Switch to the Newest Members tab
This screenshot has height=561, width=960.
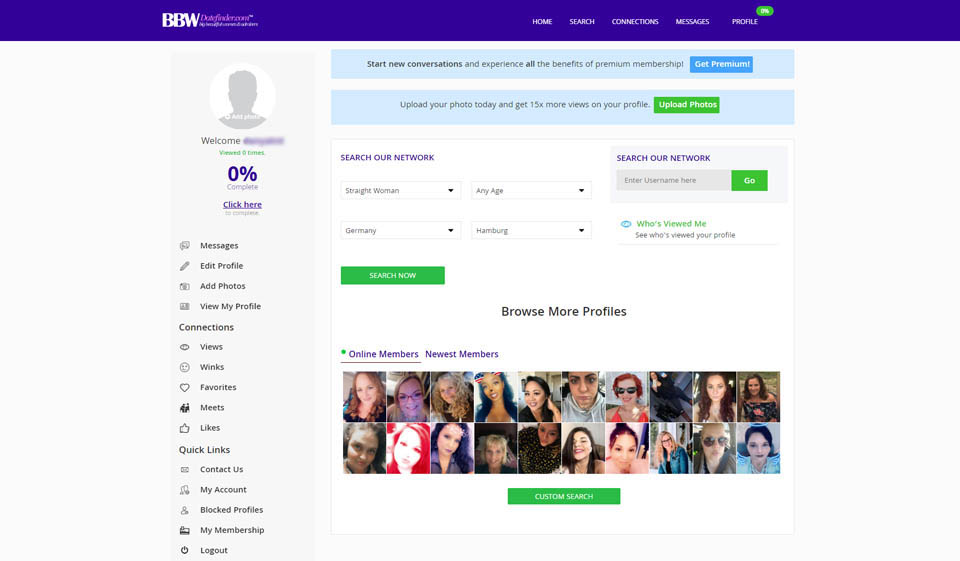click(461, 354)
